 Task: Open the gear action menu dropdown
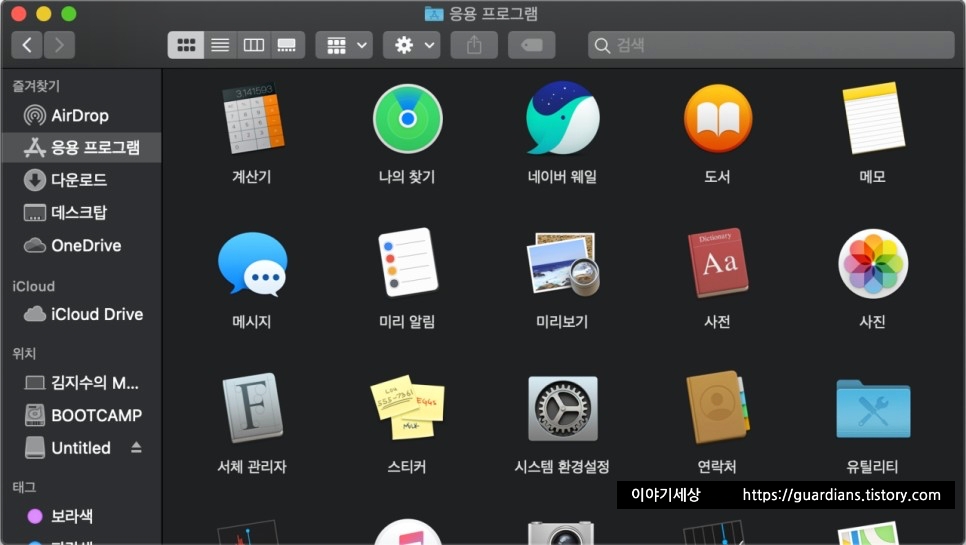click(x=412, y=45)
